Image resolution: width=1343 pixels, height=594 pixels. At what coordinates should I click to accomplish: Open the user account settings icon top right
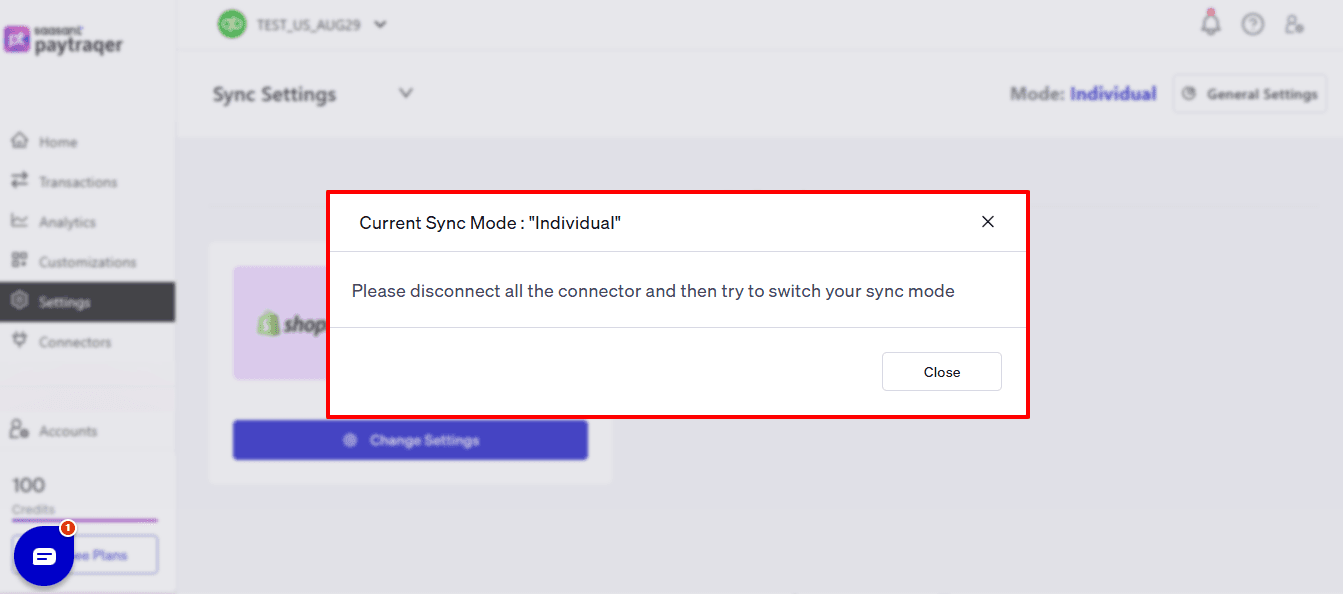[1295, 23]
